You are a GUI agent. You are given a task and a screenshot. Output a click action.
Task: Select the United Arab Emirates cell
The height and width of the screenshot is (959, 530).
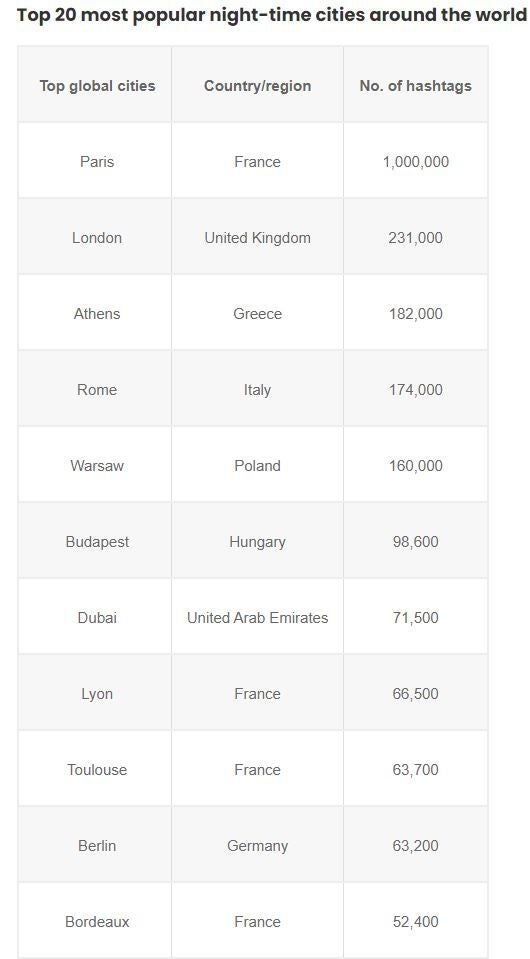point(257,618)
